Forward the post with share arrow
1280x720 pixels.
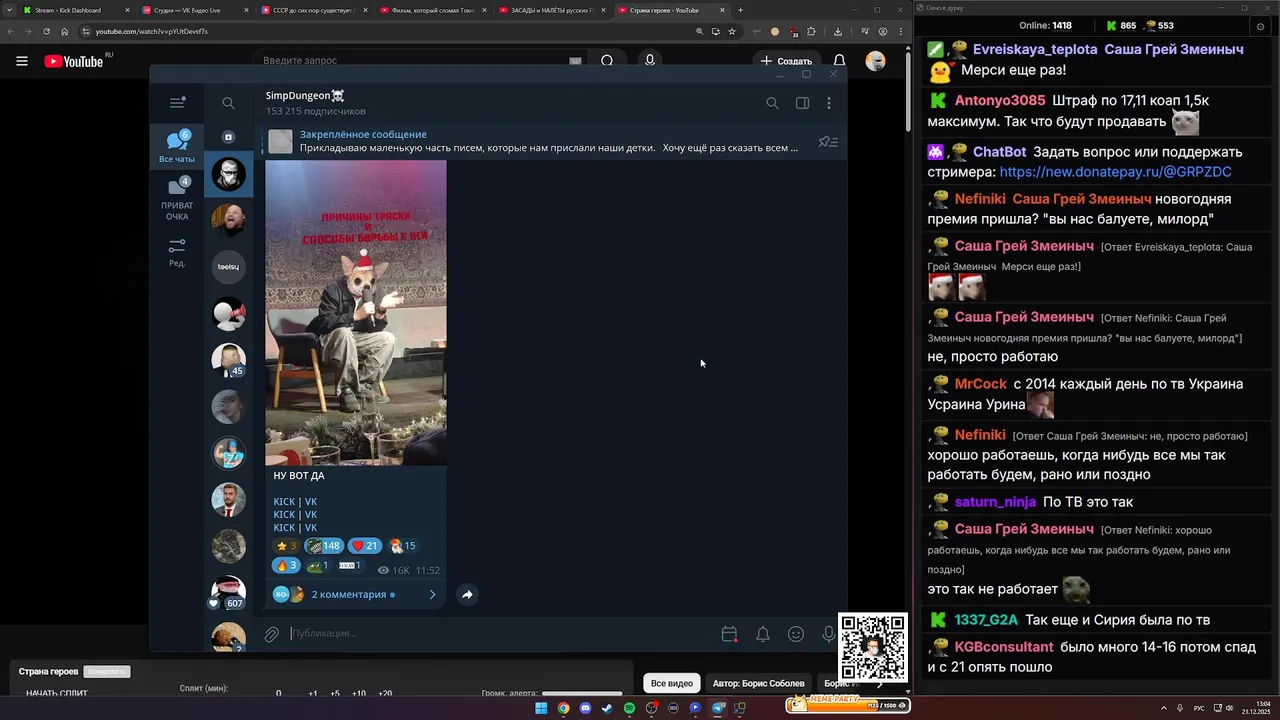[x=467, y=594]
